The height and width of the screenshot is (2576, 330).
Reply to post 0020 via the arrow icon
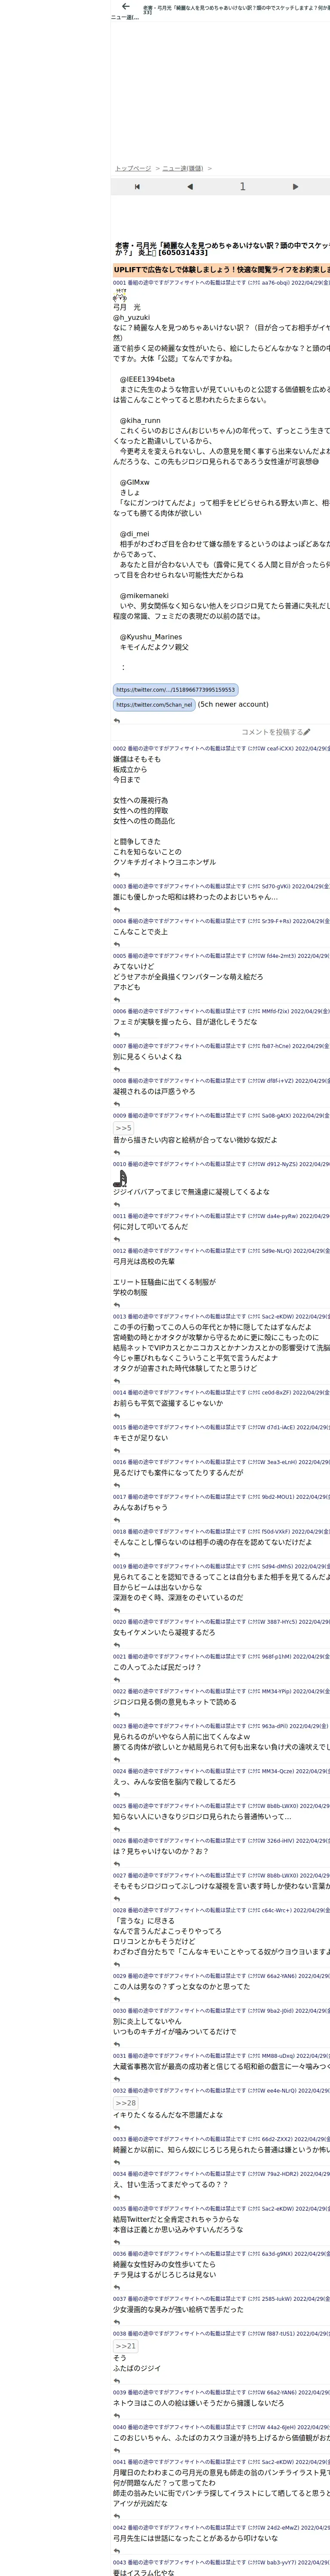117,1645
